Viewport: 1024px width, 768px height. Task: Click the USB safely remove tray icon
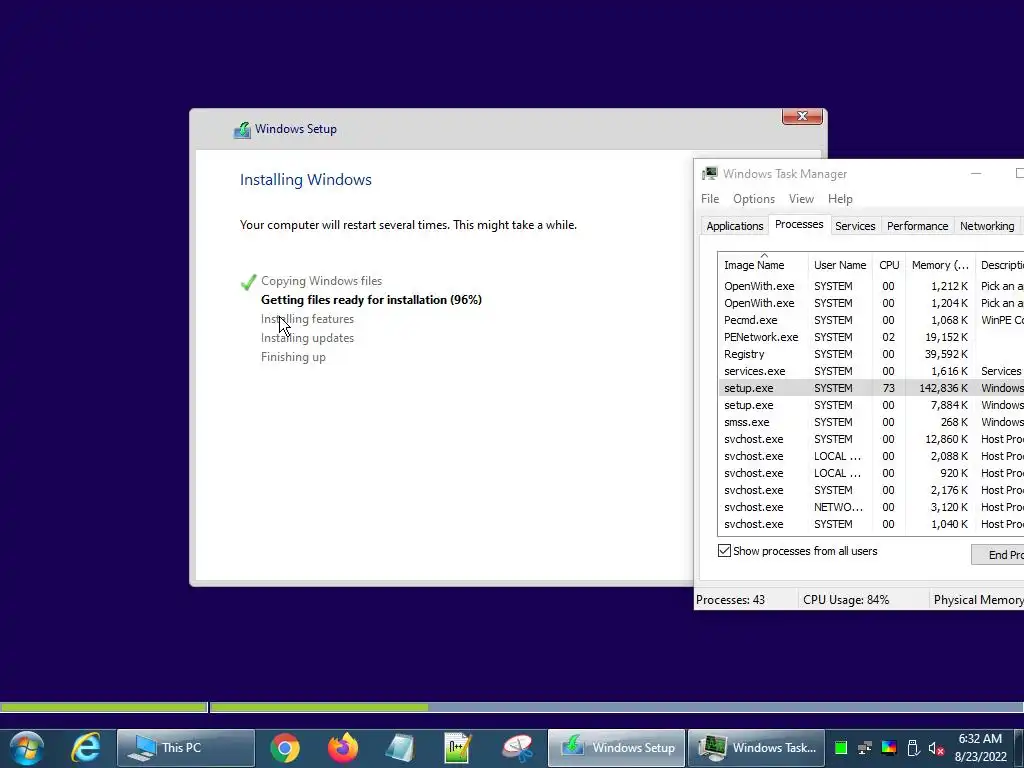[913, 748]
